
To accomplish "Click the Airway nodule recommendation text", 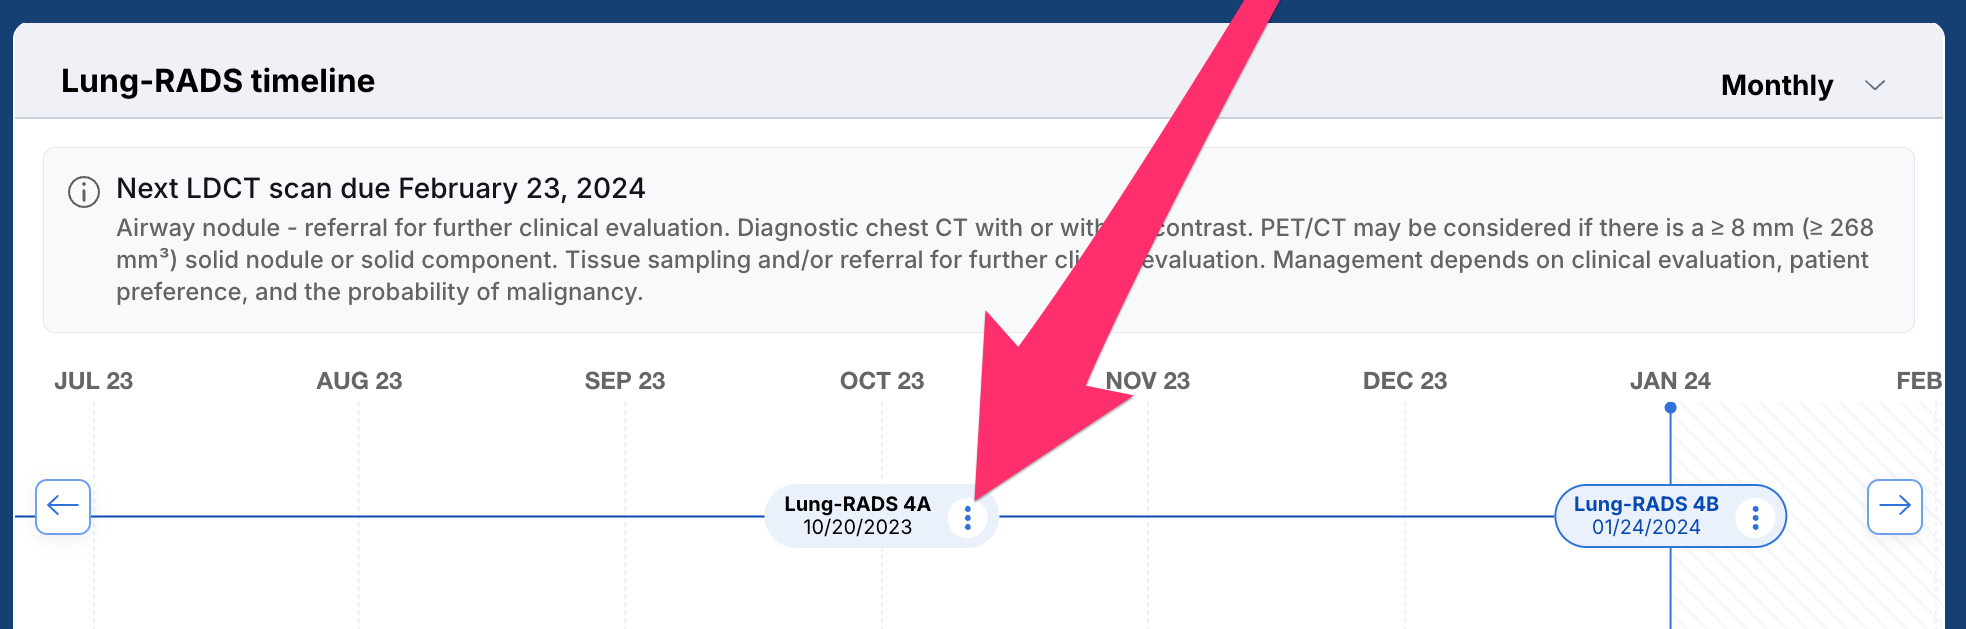I will click(x=995, y=260).
